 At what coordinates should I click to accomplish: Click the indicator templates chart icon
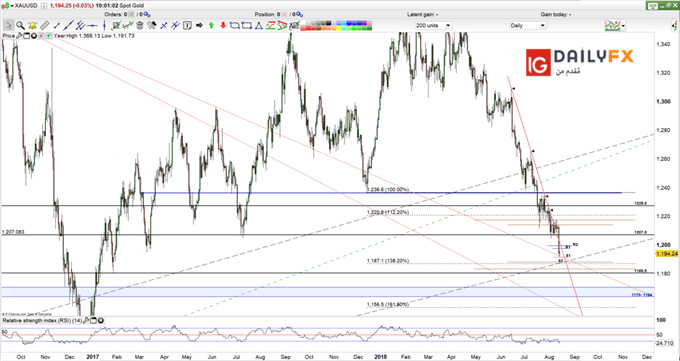point(612,26)
